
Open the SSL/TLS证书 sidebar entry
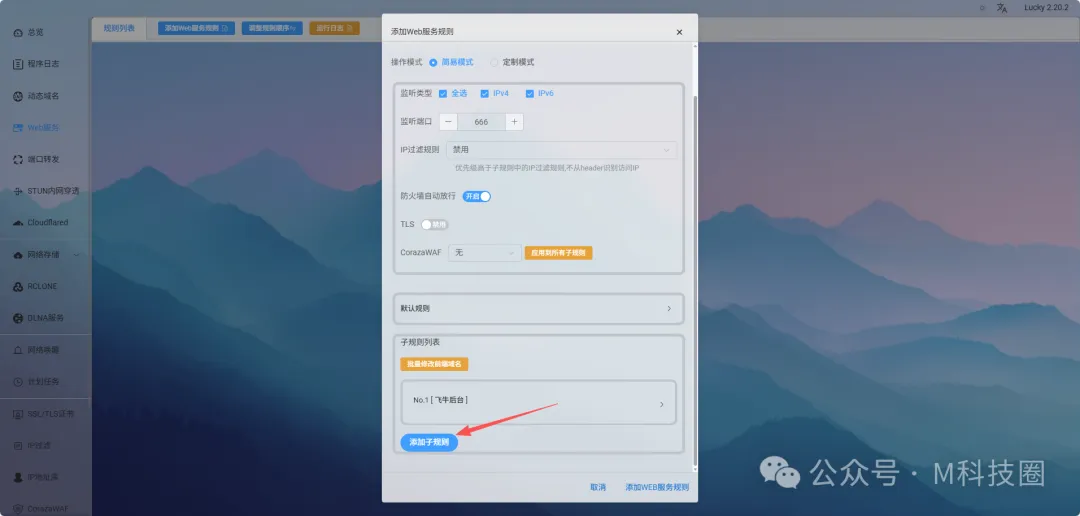(44, 414)
